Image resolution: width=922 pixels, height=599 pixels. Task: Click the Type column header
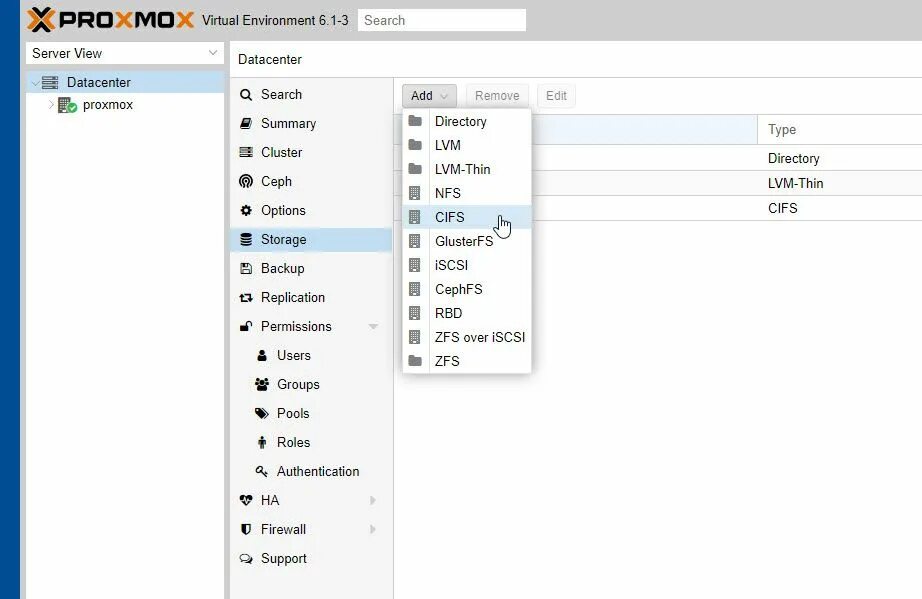coord(840,129)
